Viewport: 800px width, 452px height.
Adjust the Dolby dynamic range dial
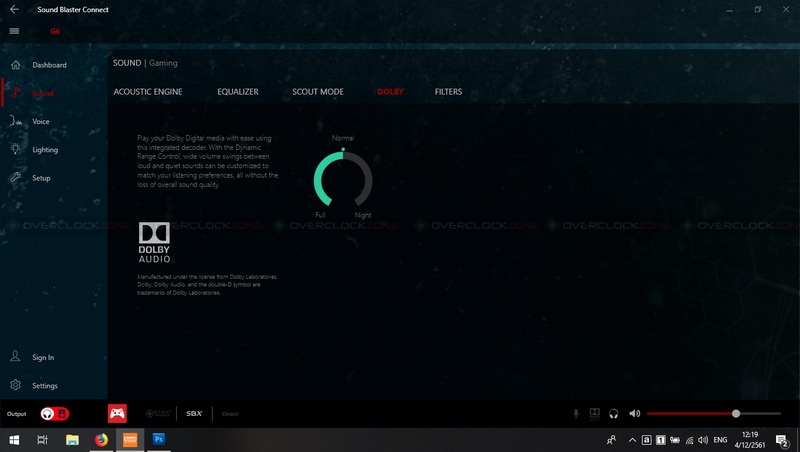(343, 179)
